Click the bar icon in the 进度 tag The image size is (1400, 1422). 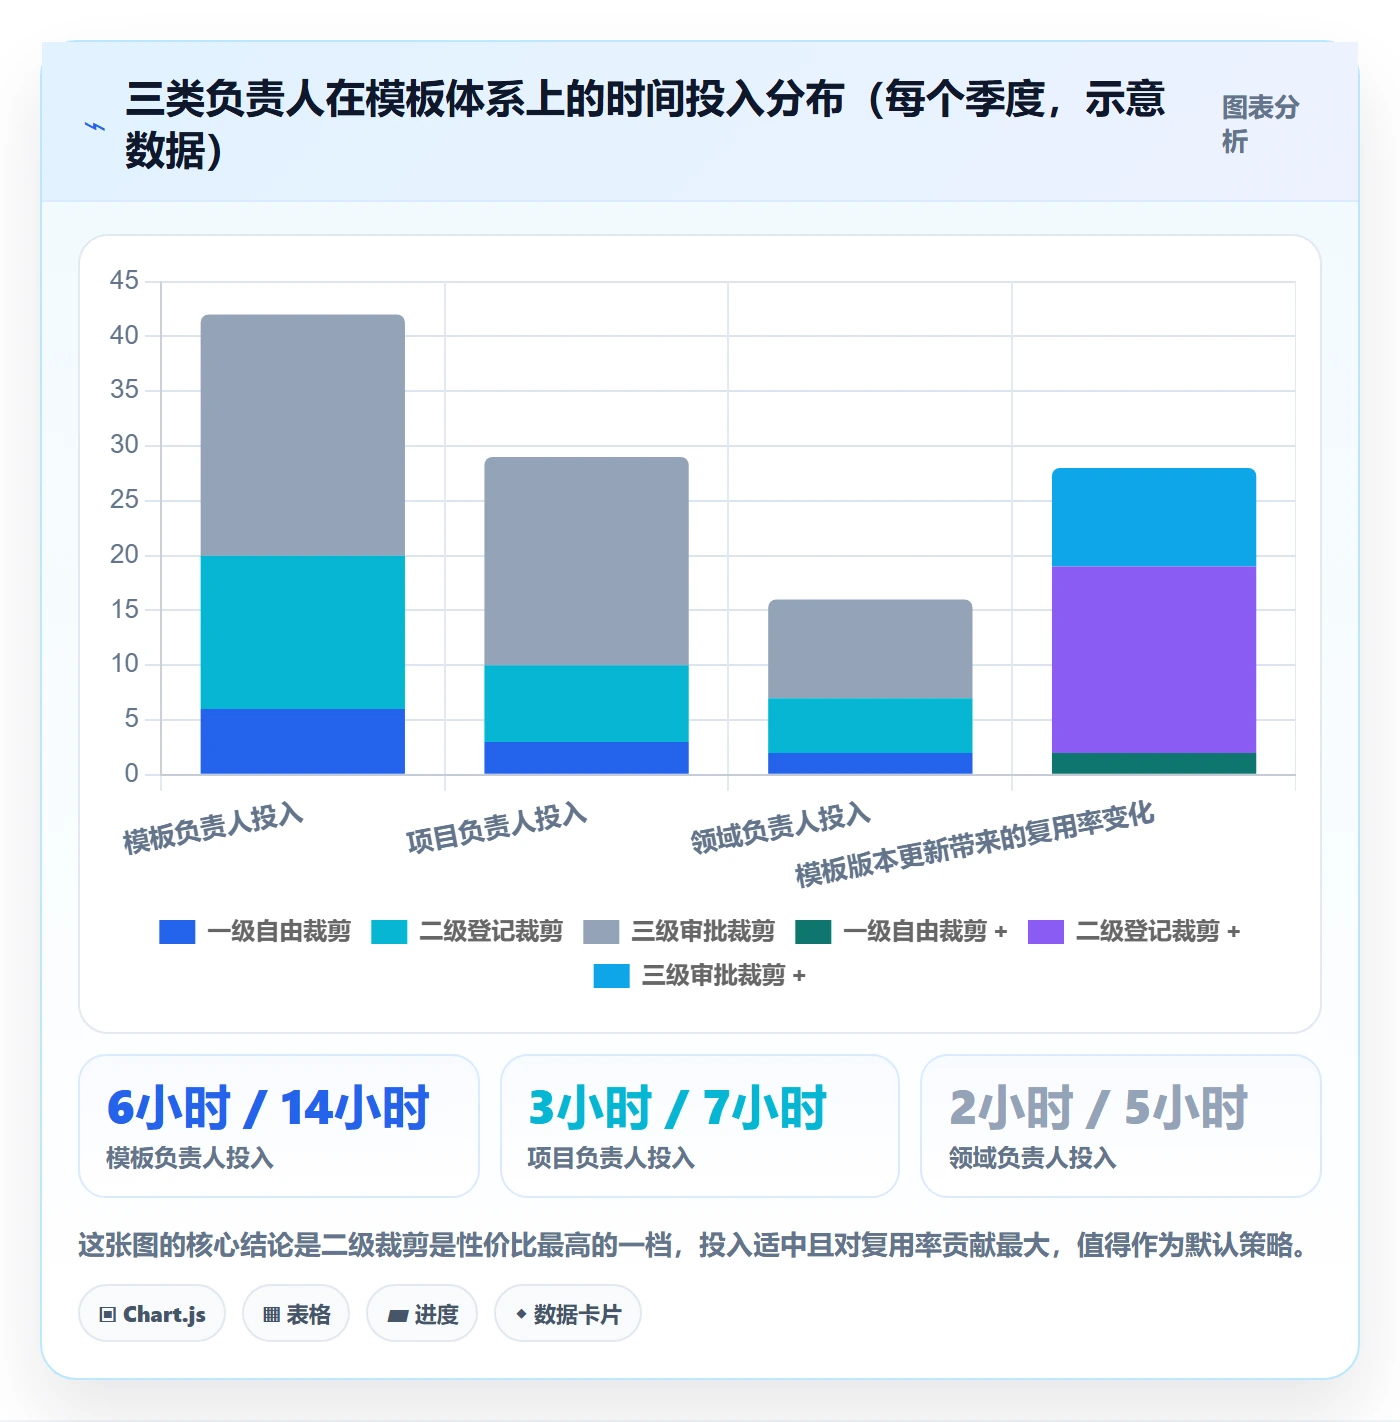click(x=398, y=1316)
